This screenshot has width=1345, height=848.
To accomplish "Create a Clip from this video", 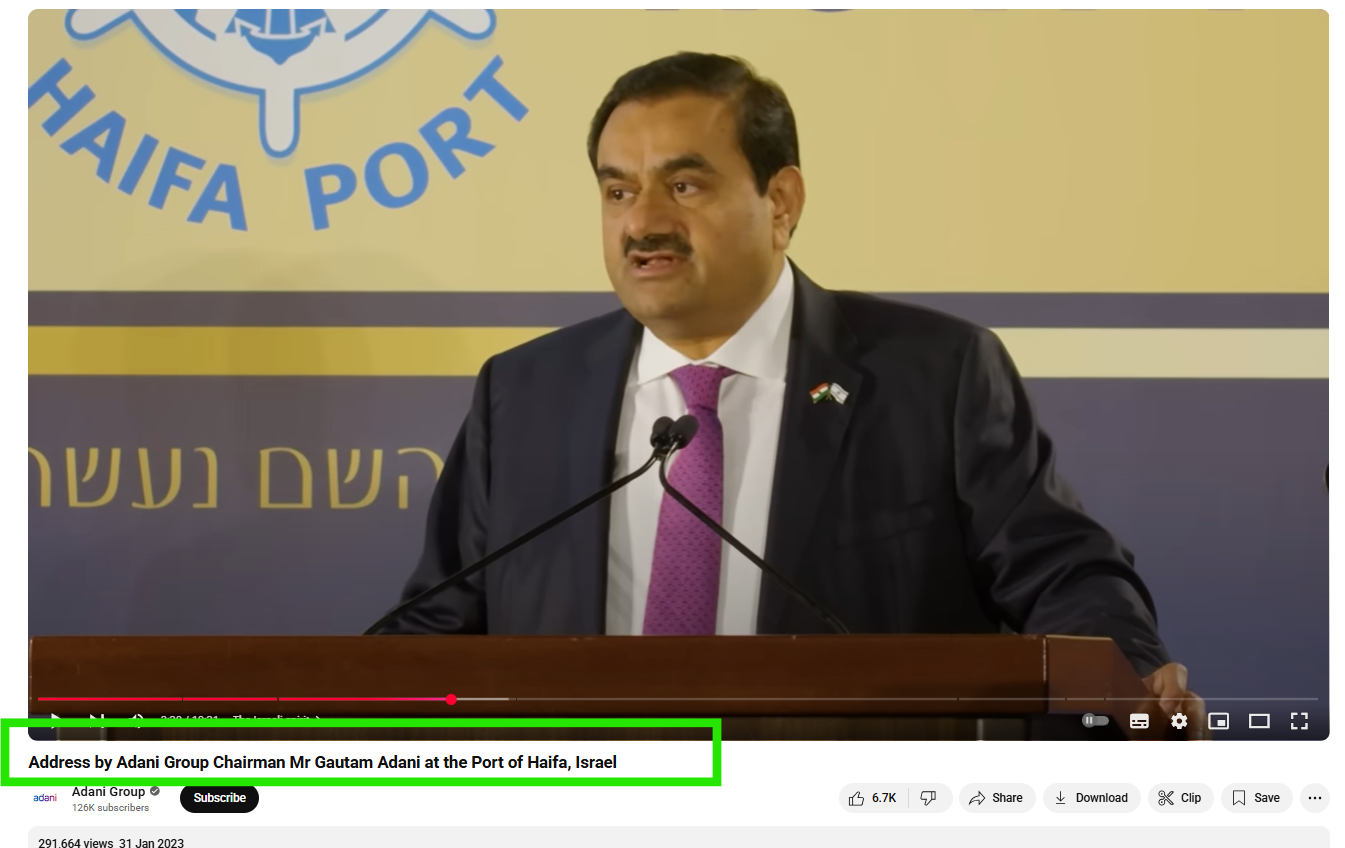I will pos(1180,798).
